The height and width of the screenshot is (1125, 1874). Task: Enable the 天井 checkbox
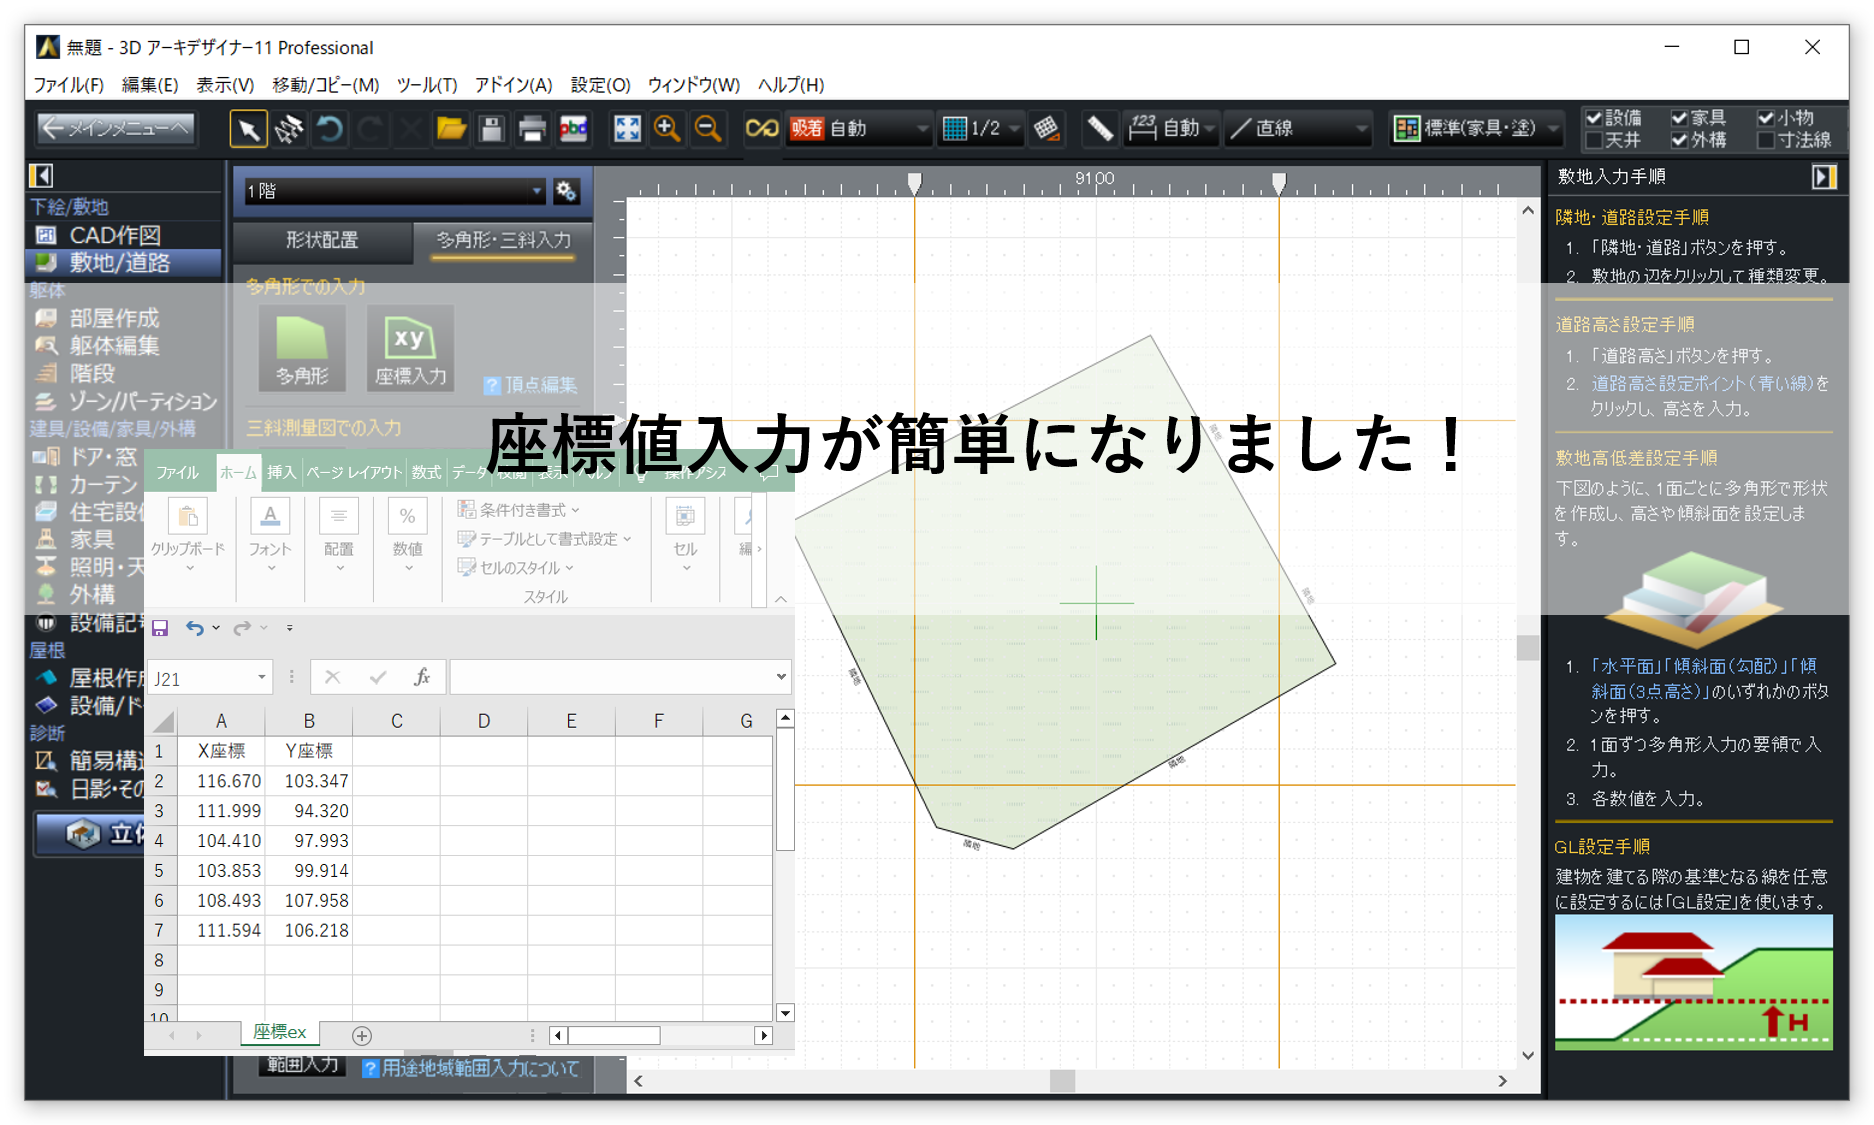(x=1594, y=140)
